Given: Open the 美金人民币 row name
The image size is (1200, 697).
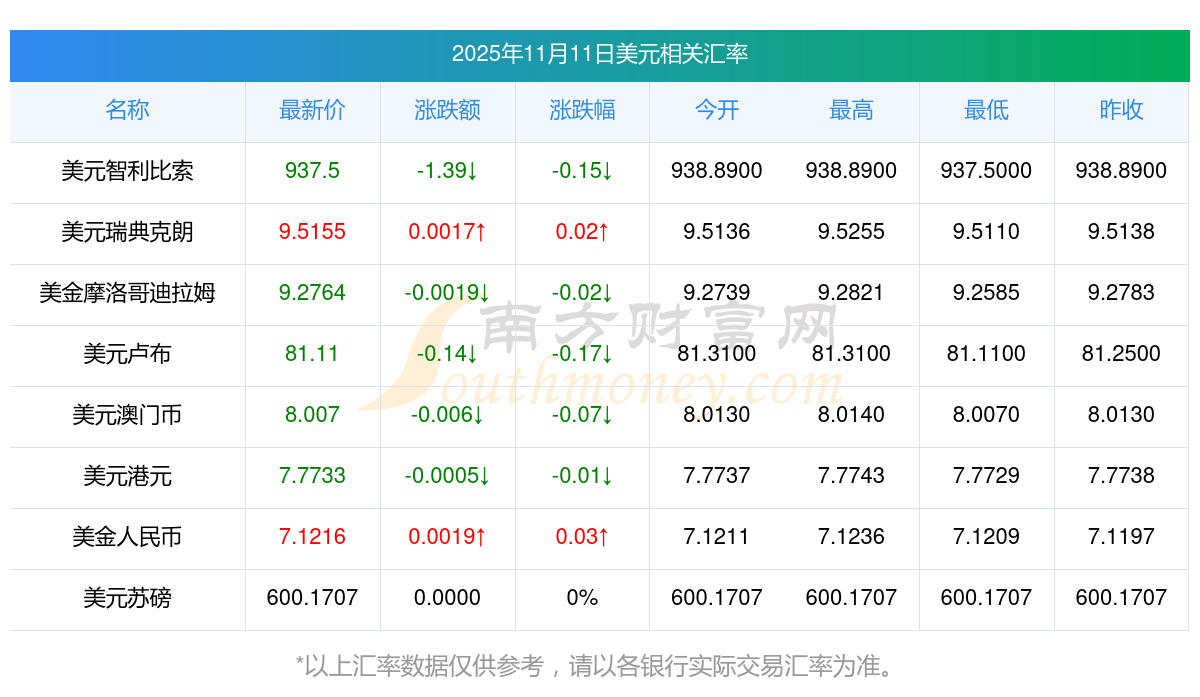Looking at the screenshot, I should point(127,537).
